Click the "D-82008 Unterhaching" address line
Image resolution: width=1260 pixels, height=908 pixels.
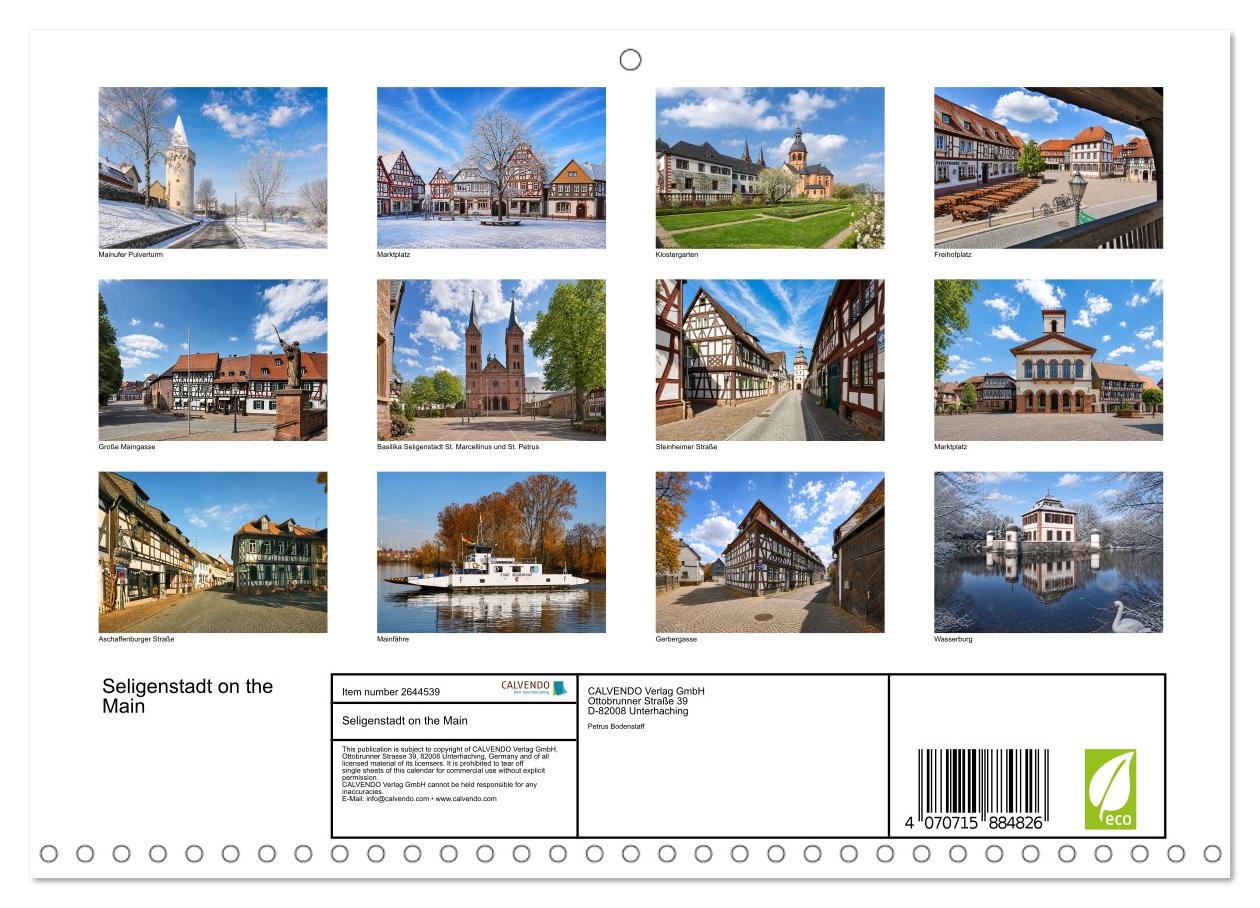click(x=638, y=711)
